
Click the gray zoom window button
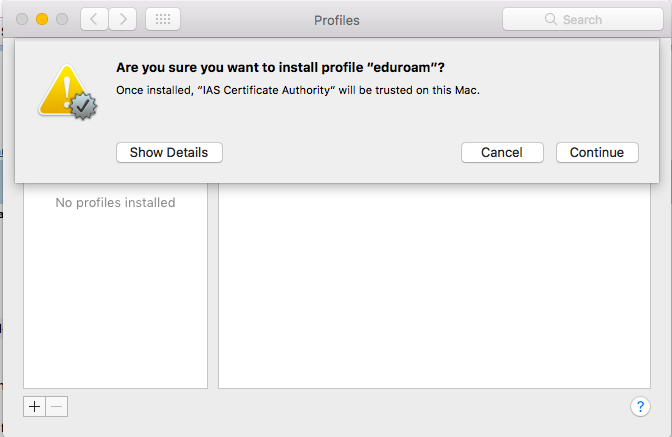click(62, 19)
